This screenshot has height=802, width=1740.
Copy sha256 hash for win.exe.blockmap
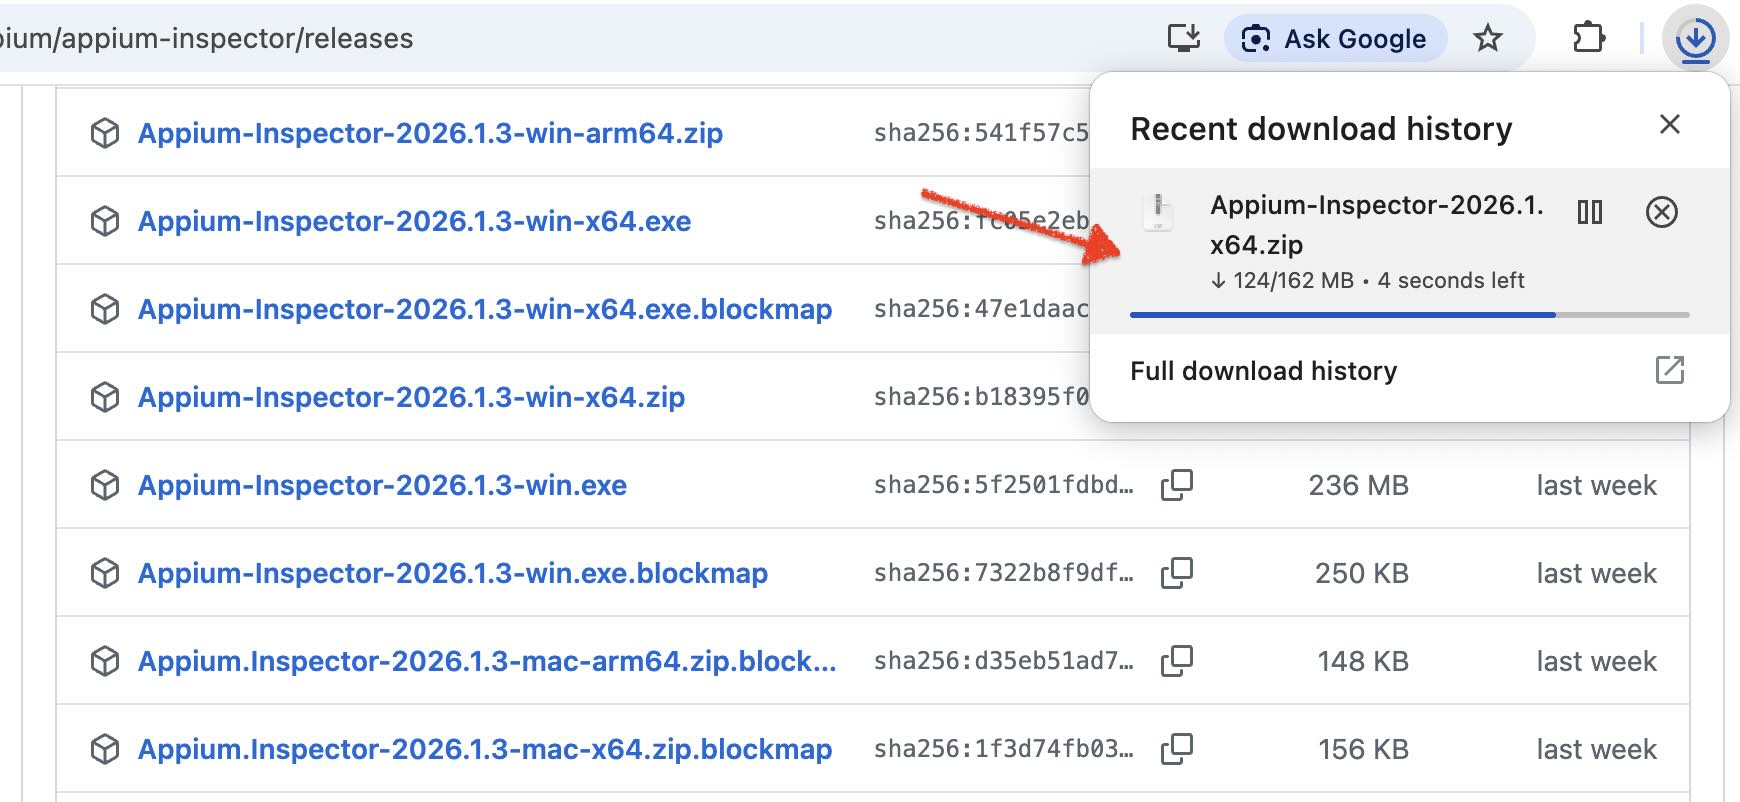1176,573
